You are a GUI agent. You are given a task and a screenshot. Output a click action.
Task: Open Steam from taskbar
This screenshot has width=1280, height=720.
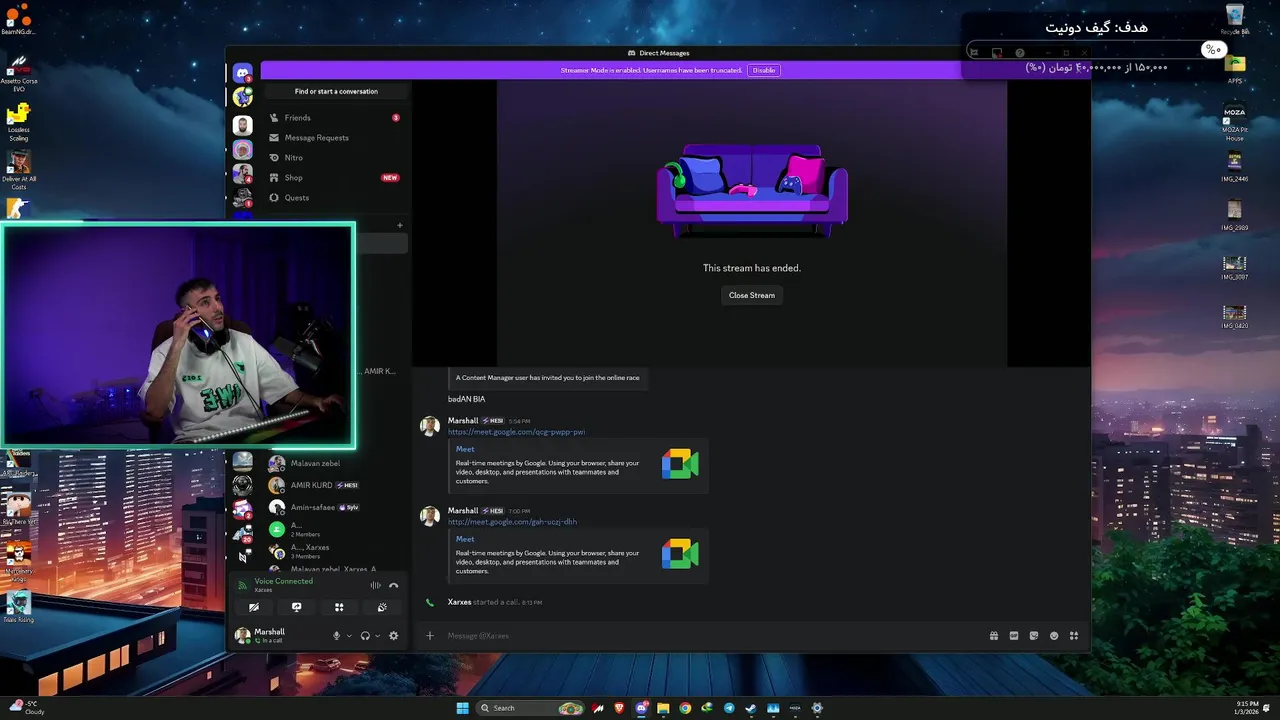click(751, 708)
